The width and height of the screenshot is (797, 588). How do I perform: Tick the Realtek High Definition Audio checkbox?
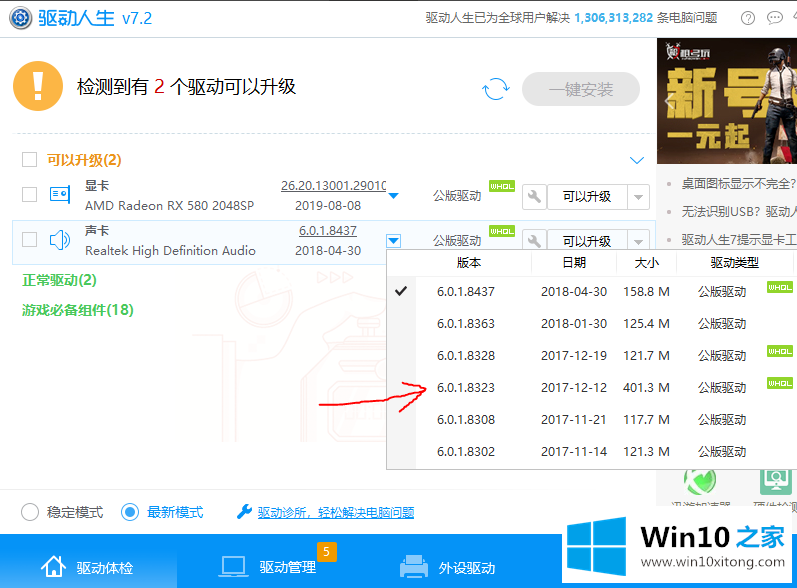pos(29,240)
